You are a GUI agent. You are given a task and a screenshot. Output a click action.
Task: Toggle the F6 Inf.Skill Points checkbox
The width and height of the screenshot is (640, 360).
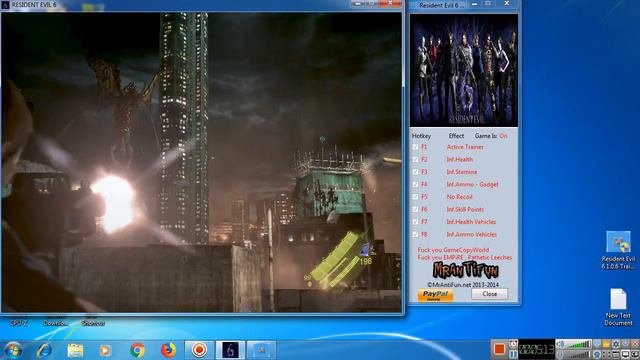(415, 209)
